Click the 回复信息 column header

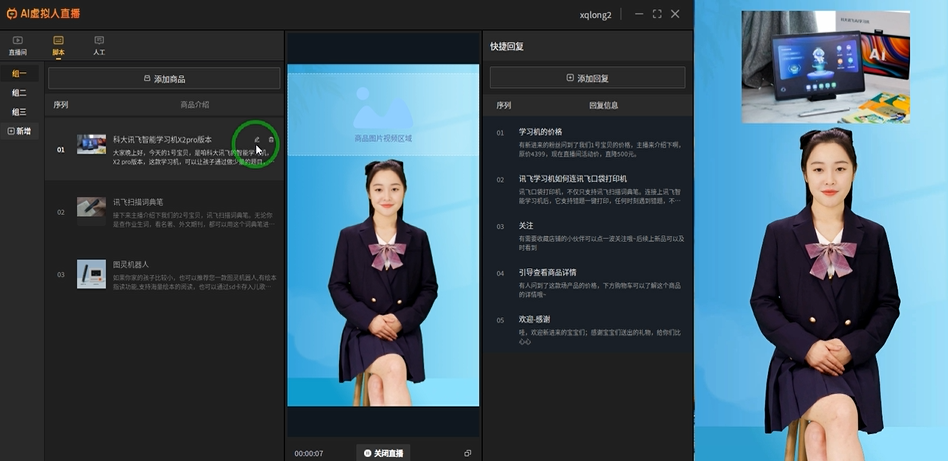pyautogui.click(x=603, y=105)
